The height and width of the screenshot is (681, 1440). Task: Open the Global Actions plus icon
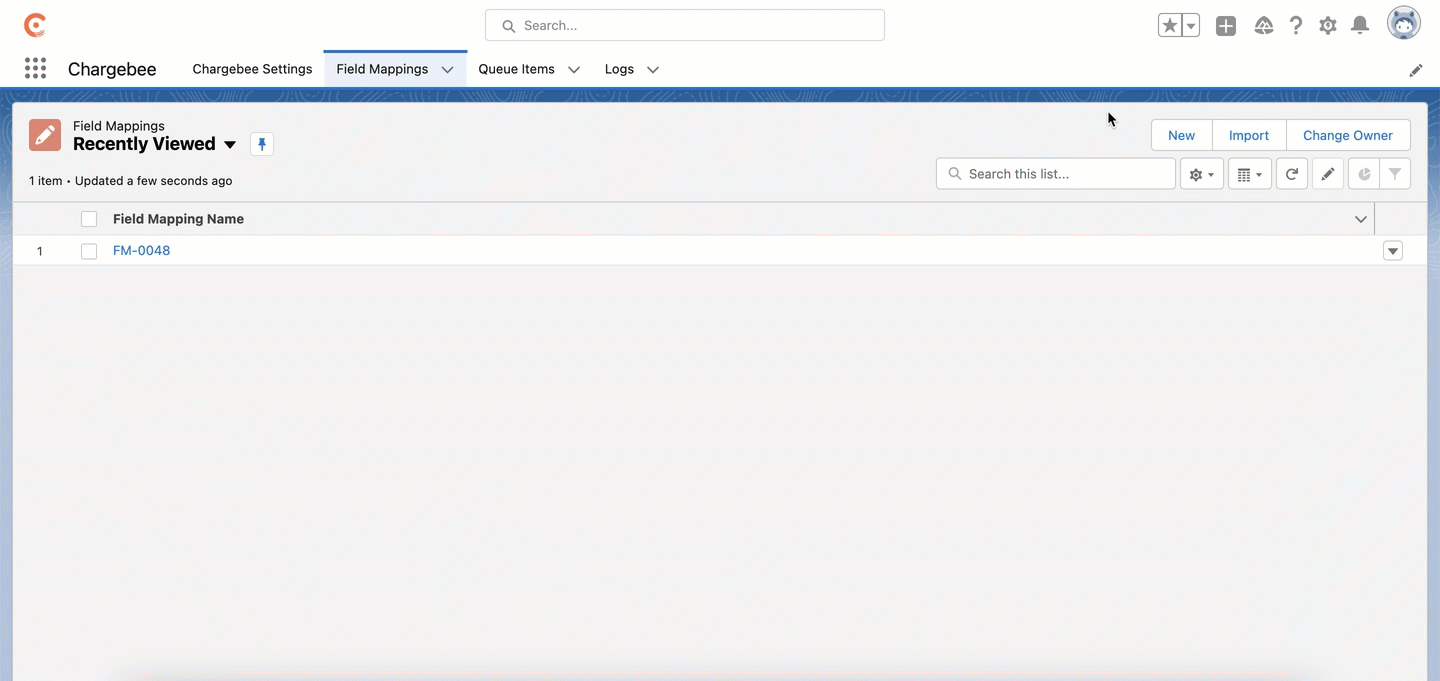(x=1226, y=26)
